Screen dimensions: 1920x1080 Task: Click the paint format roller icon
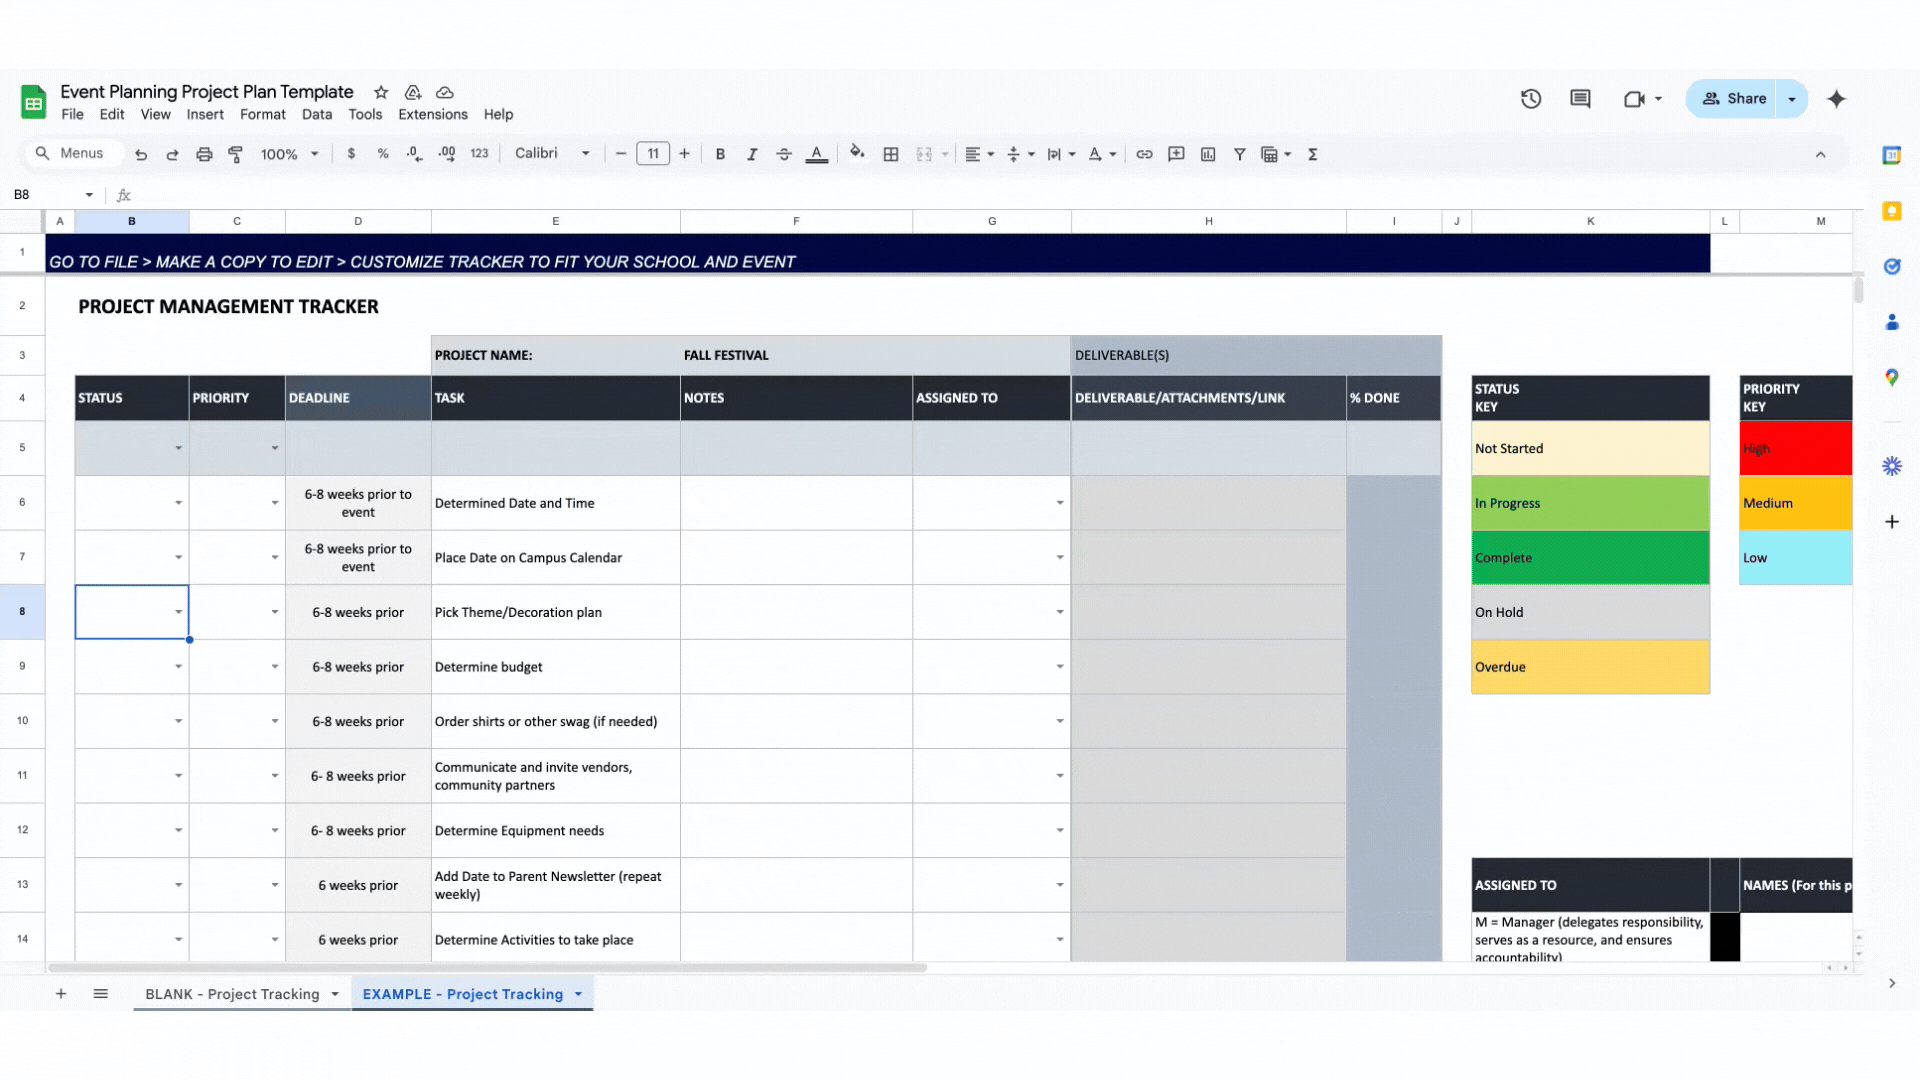(236, 154)
